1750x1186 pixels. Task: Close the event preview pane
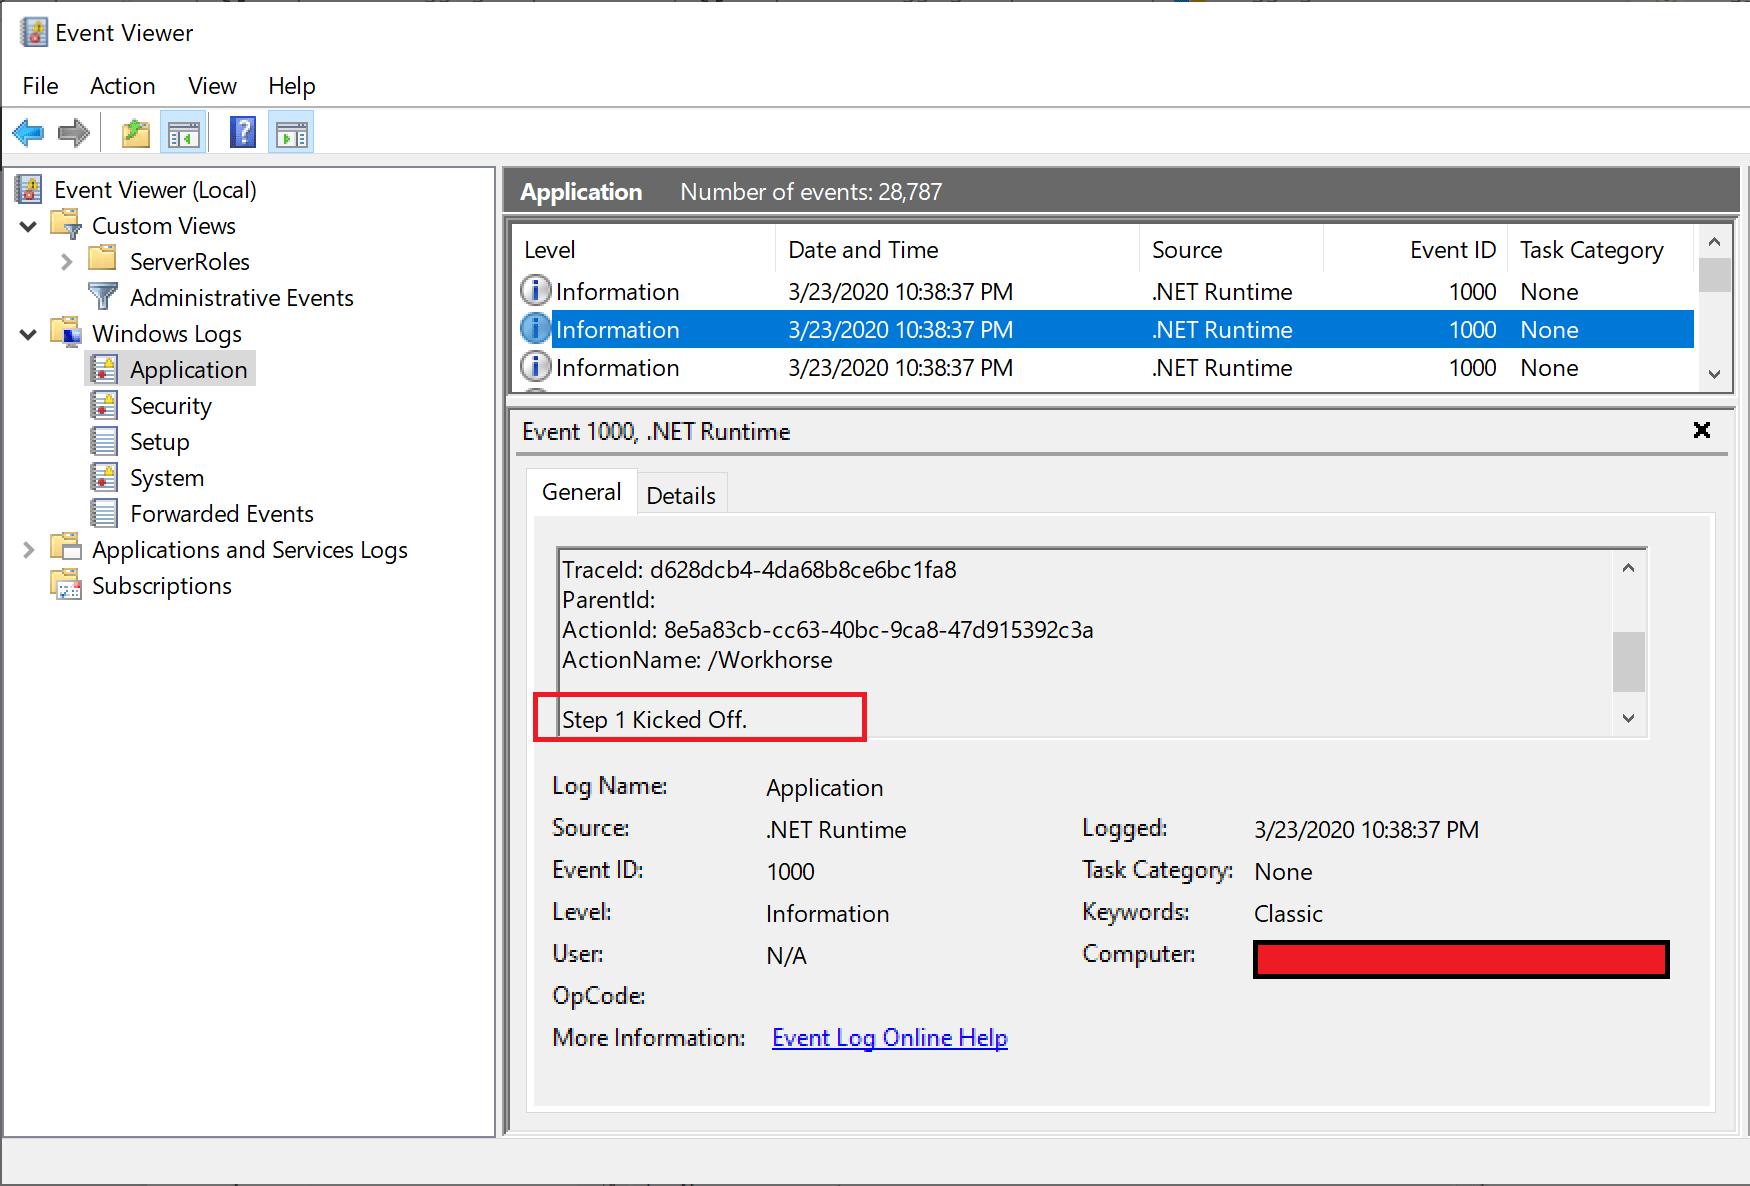1702,430
